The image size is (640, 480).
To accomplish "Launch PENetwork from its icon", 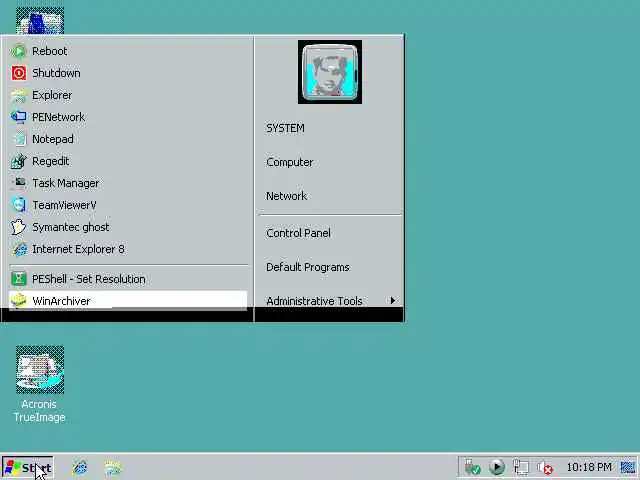I will [x=18, y=117].
